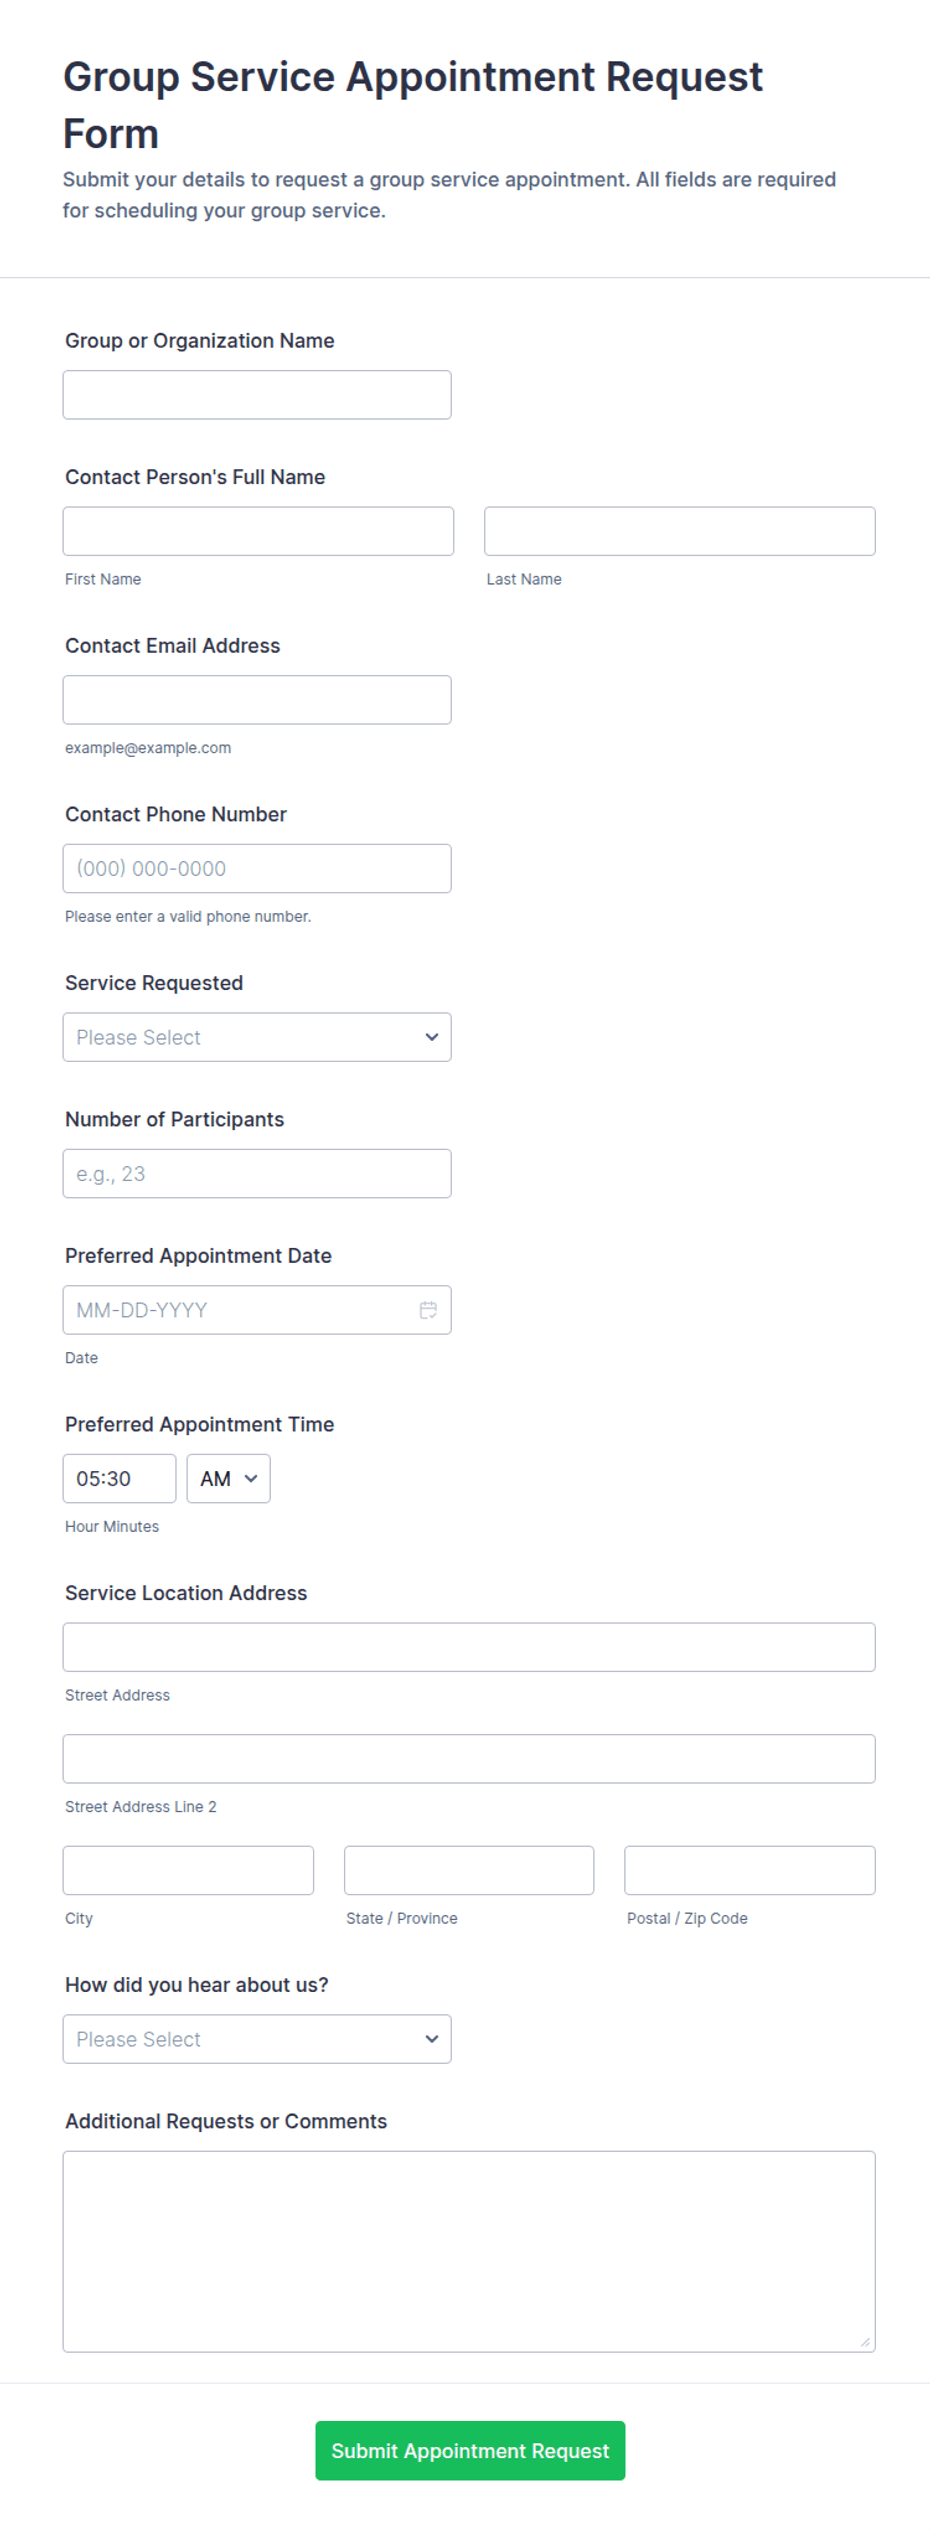Select the State / Province field
This screenshot has height=2530, width=930.
point(469,1870)
